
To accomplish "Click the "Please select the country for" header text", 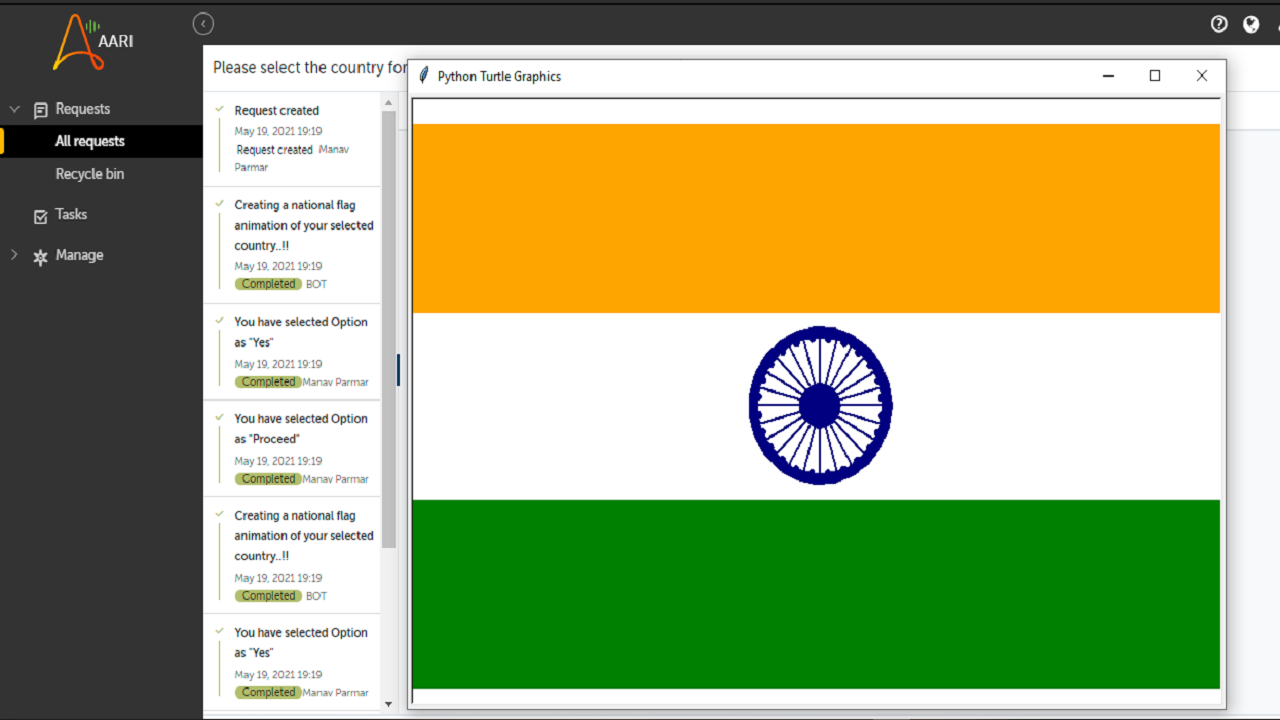I will click(311, 68).
